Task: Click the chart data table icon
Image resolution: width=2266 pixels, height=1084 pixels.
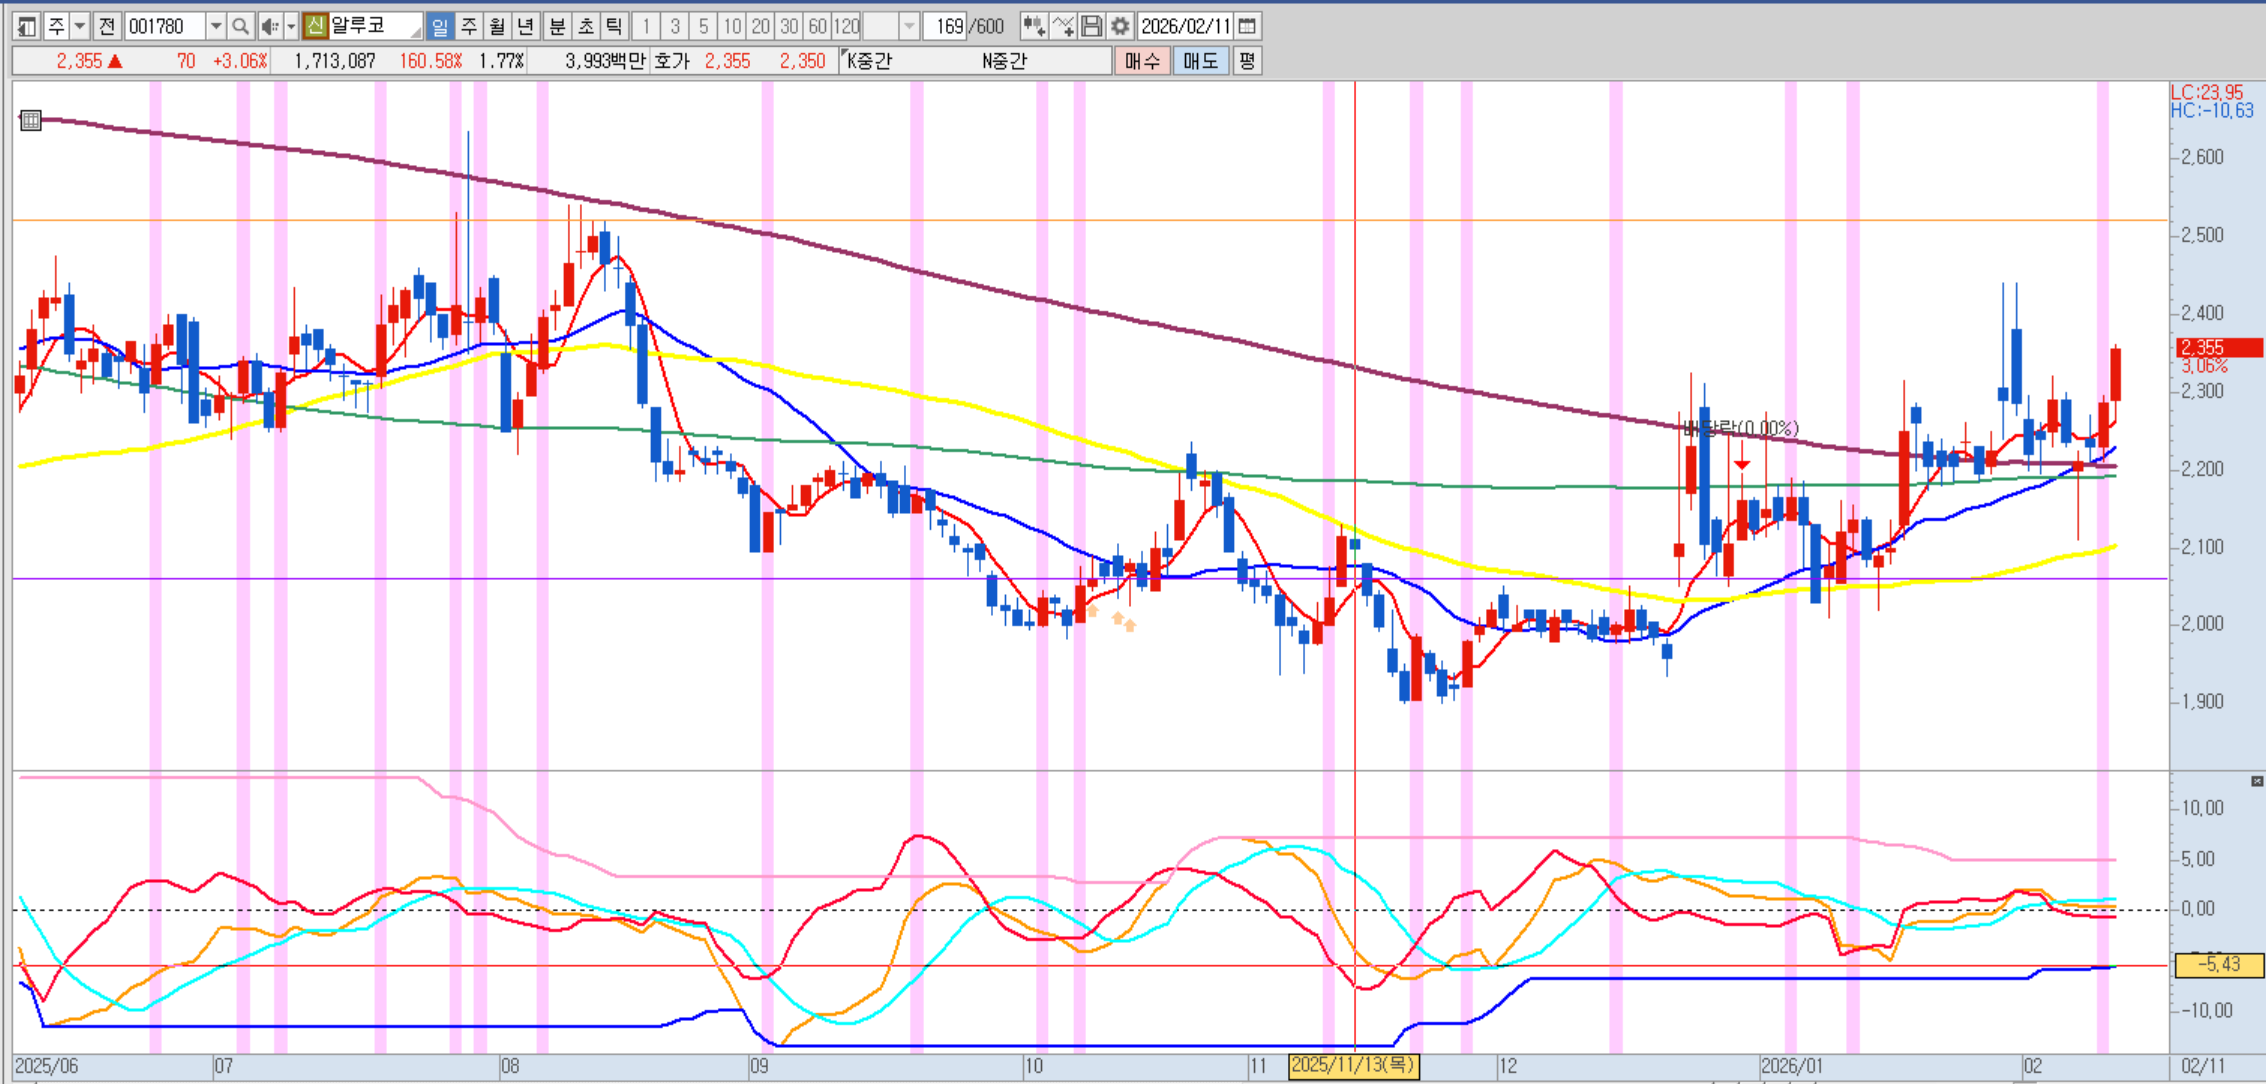Action: (x=31, y=121)
